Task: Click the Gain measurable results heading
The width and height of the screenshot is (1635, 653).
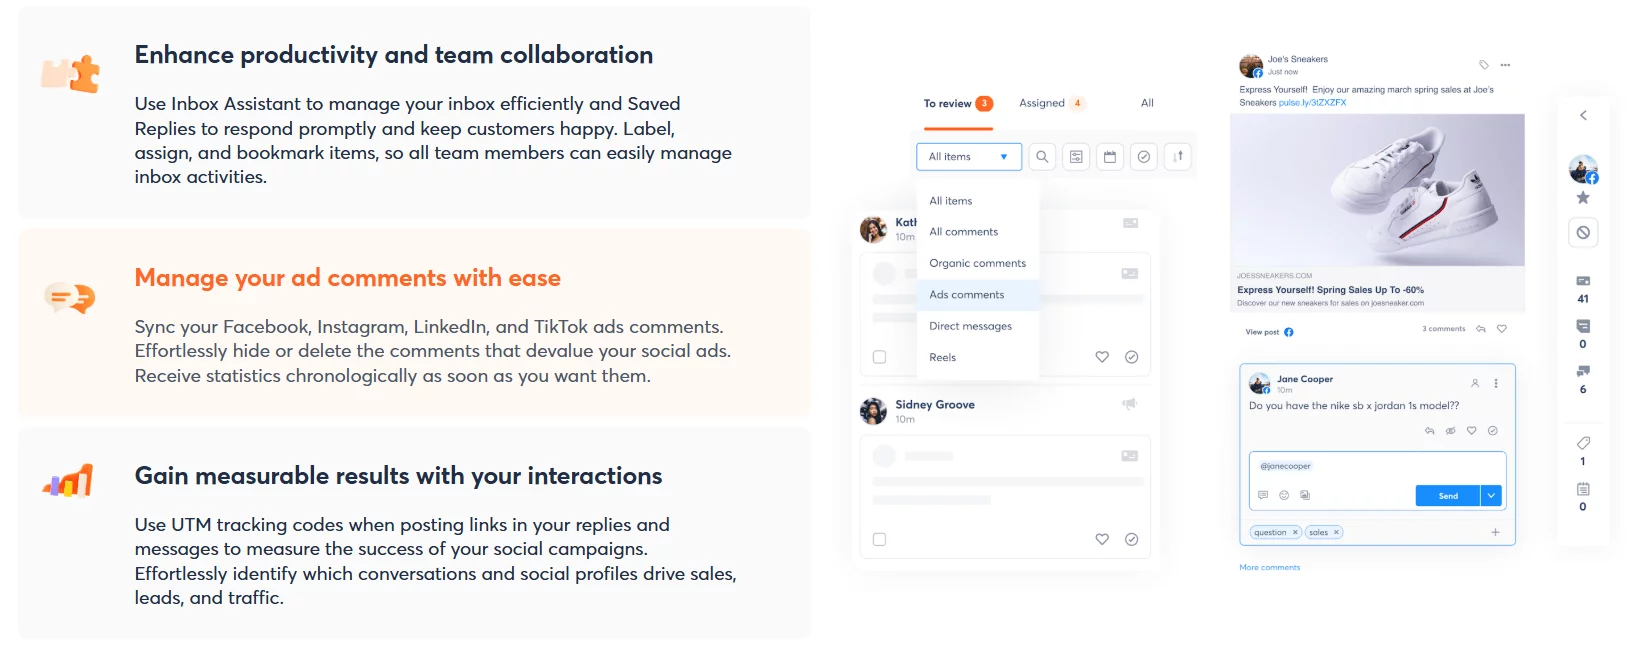Action: (x=399, y=476)
